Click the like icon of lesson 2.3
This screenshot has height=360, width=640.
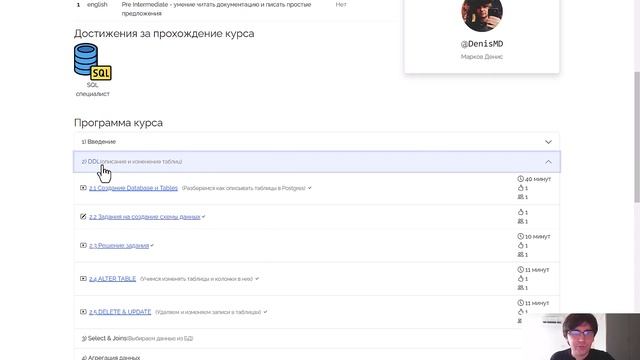[520, 245]
